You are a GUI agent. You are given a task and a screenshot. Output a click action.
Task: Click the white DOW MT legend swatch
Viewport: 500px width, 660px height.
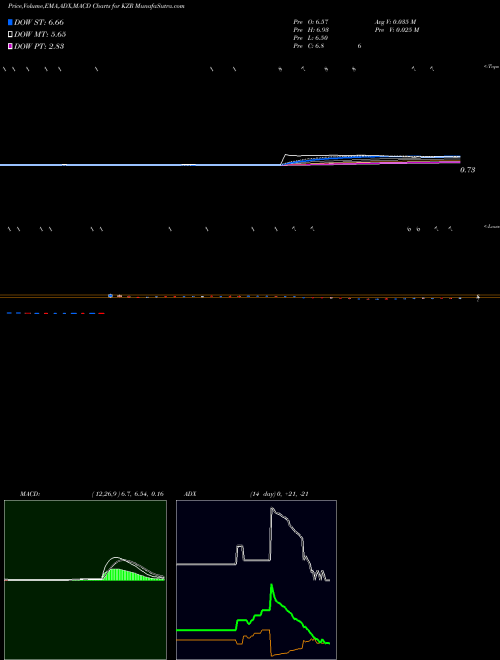pyautogui.click(x=10, y=34)
